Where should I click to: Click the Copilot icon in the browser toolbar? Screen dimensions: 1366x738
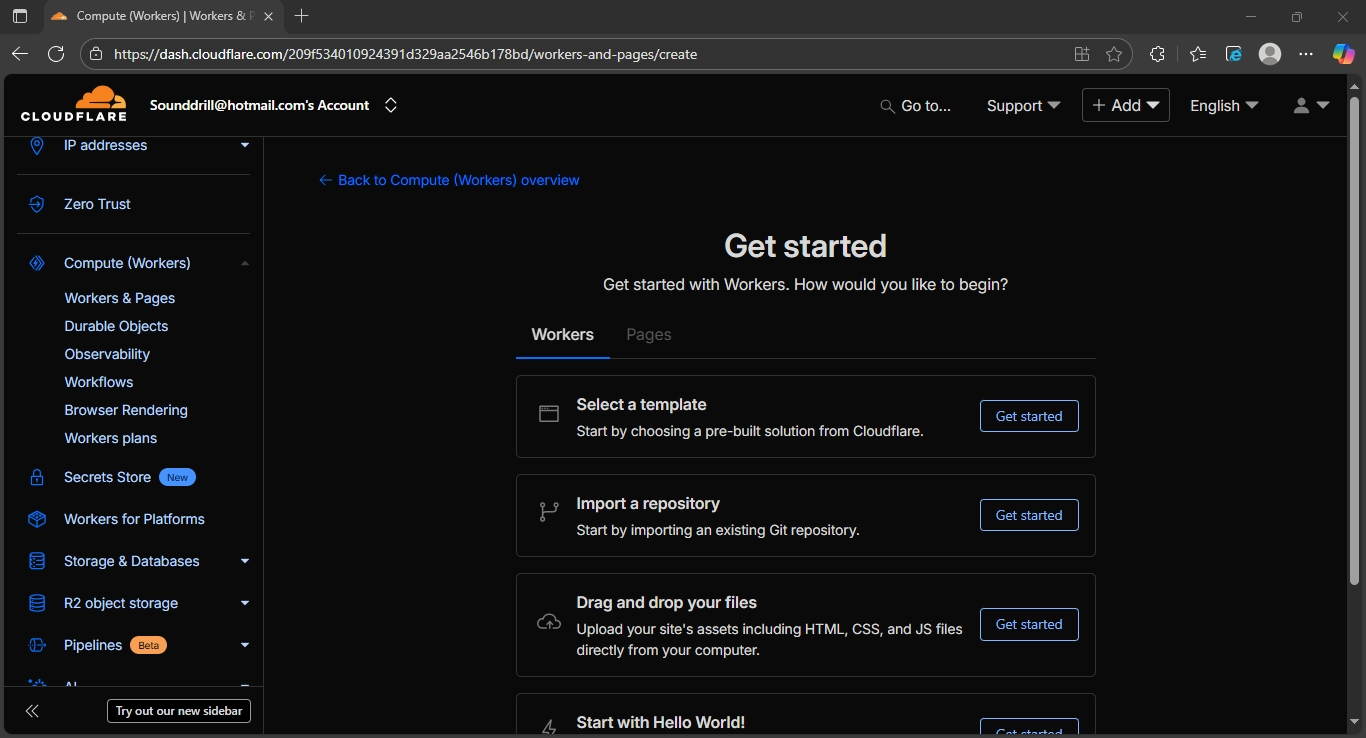click(x=1343, y=54)
